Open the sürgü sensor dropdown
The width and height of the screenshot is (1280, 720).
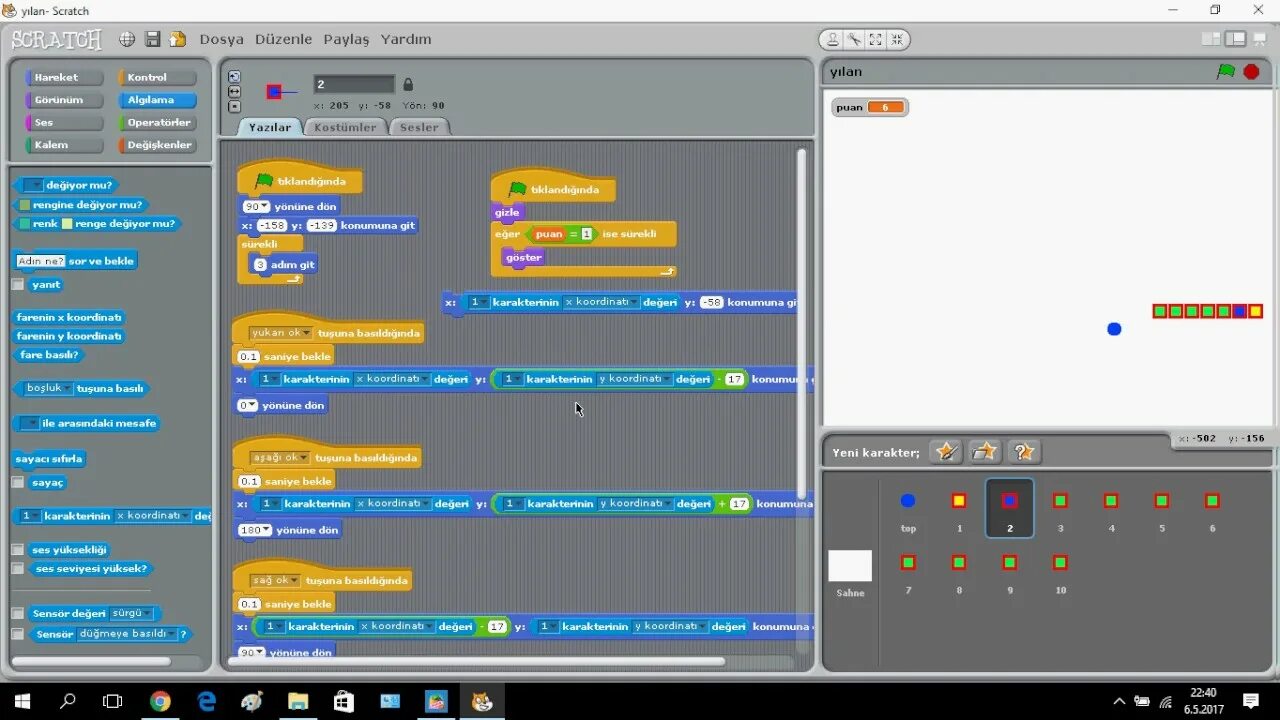click(x=132, y=613)
